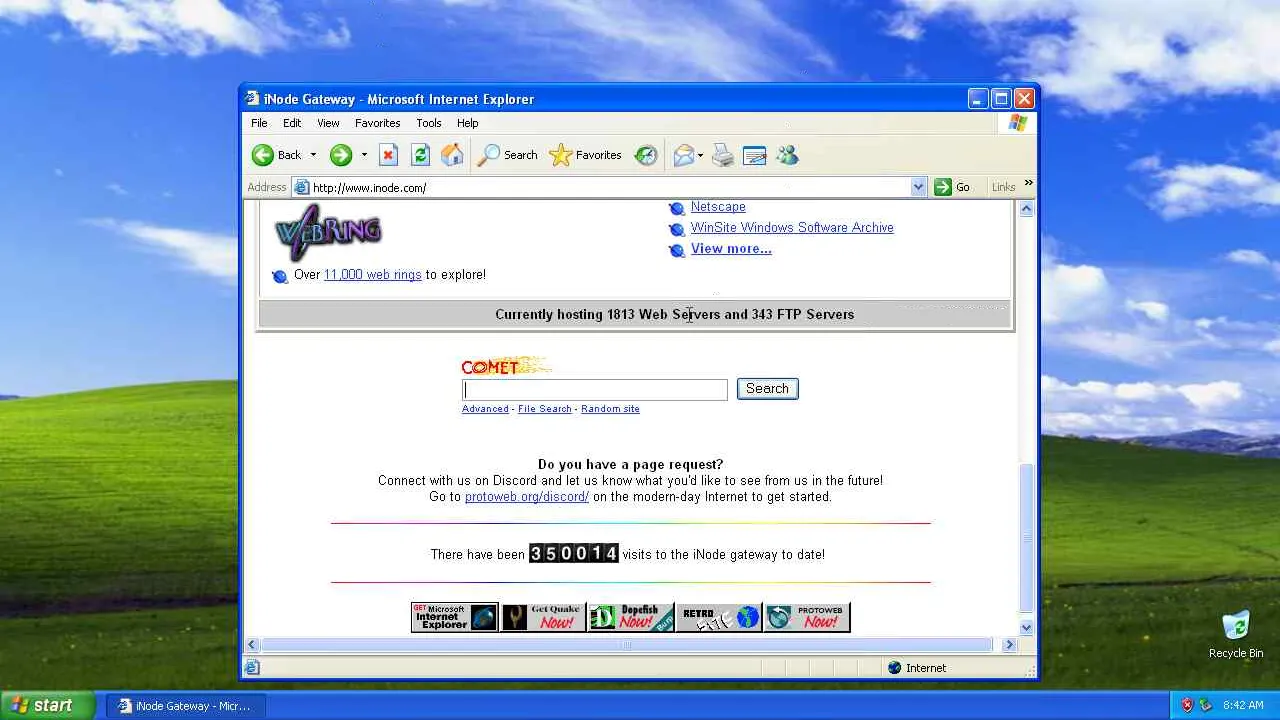Screen dimensions: 1280x720
Task: Click the Get Microsoft Internet Explorer banner
Action: [454, 617]
